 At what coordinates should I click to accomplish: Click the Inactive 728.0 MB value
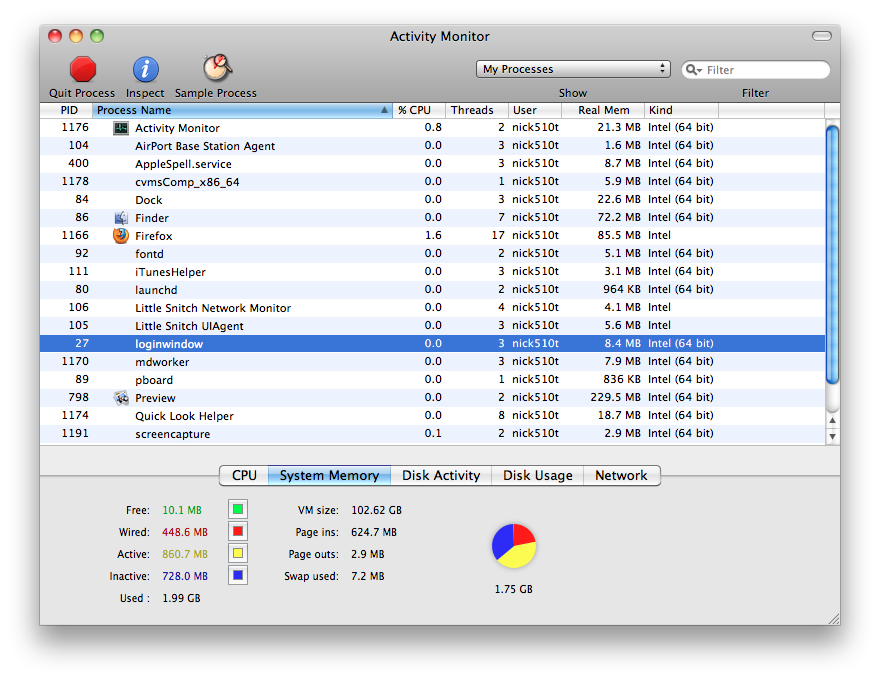click(185, 576)
